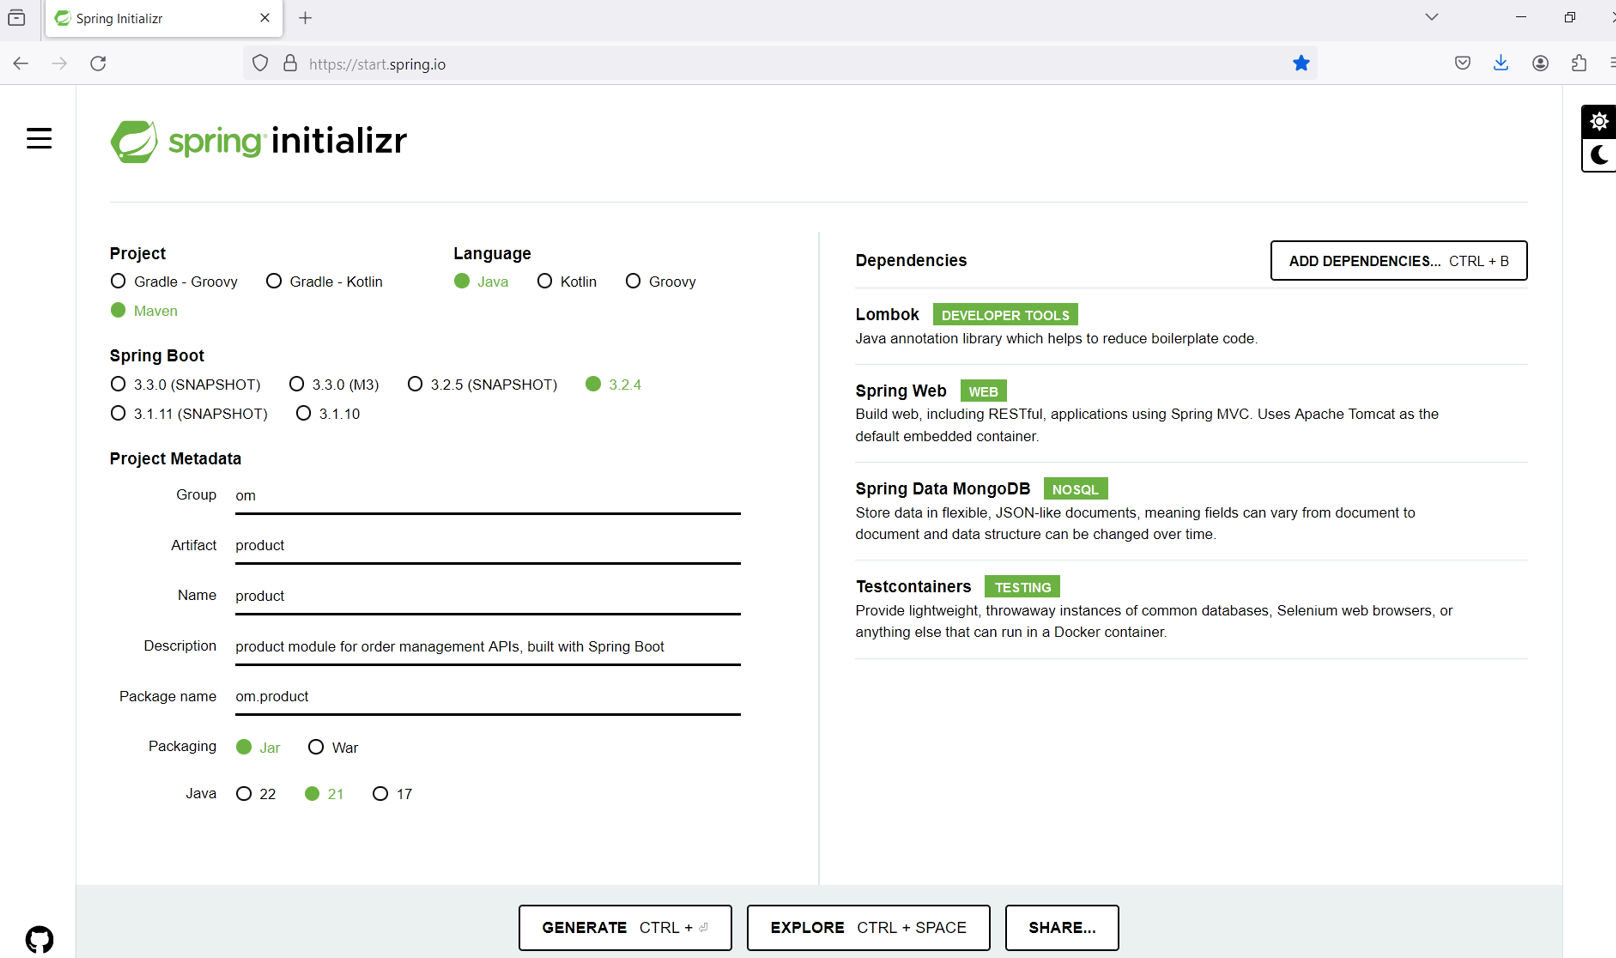Select Jar packaging
The height and width of the screenshot is (958, 1616).
(x=258, y=748)
